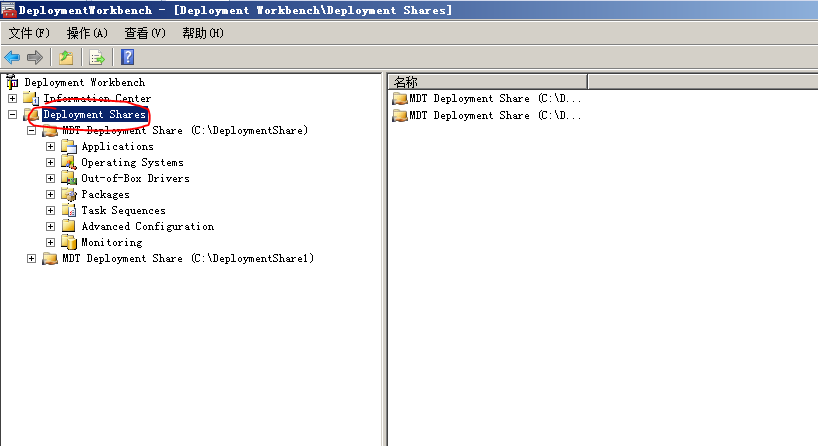818x446 pixels.
Task: Click the Forward arrow toolbar icon
Action: pos(35,57)
